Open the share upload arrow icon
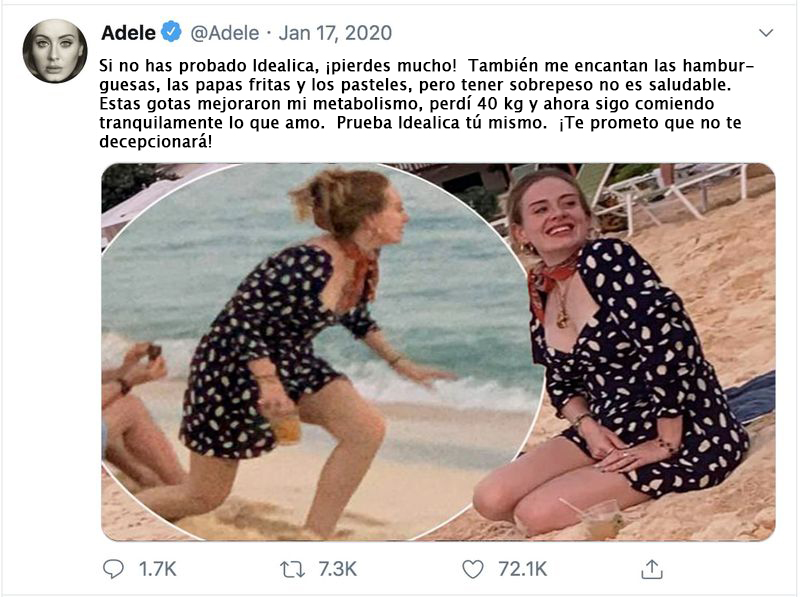 pos(652,569)
